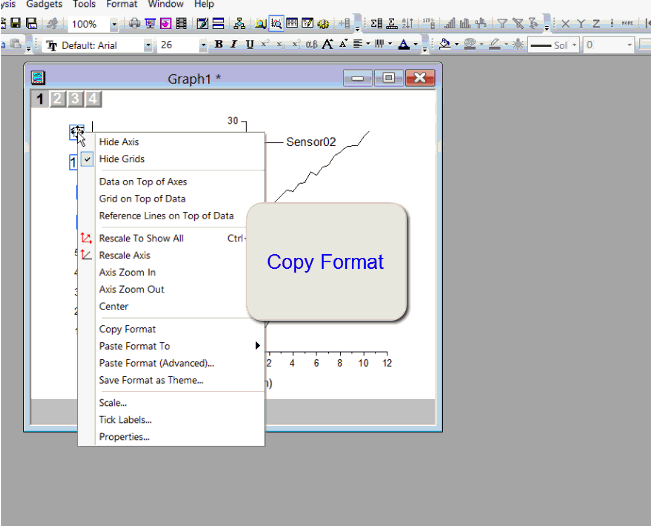The image size is (659, 526).
Task: Click the Sort A-Z arrows icon
Action: tap(408, 23)
